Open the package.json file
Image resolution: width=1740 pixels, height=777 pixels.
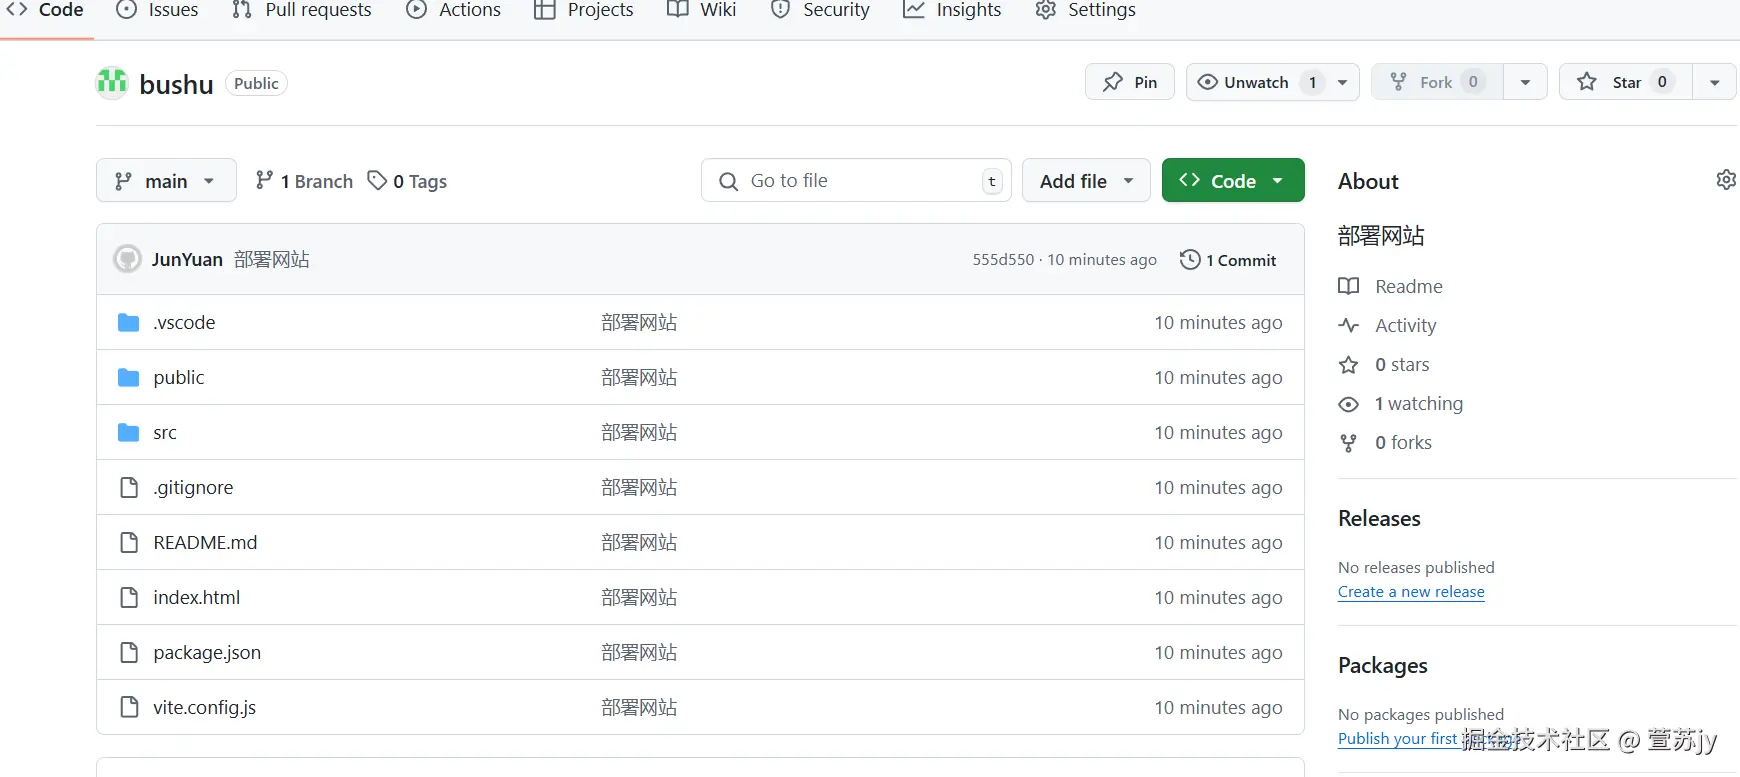coord(207,652)
